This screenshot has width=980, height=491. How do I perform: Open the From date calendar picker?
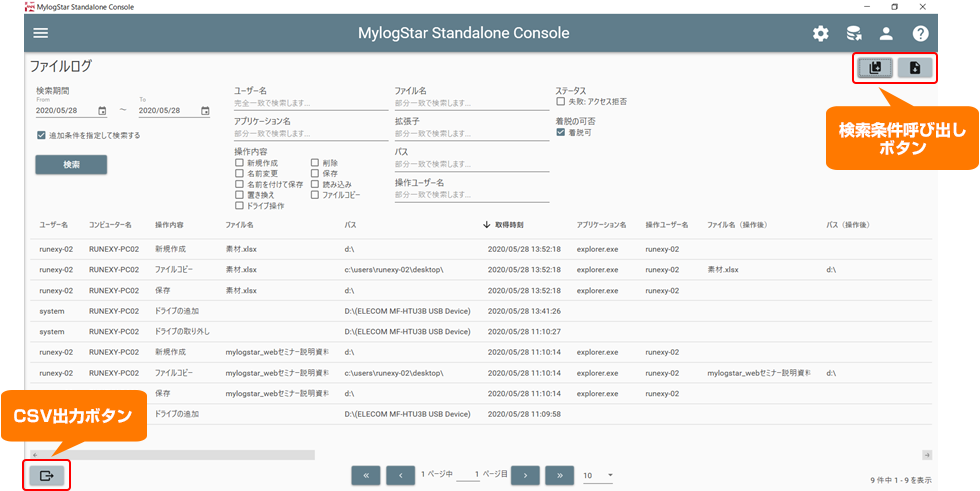point(102,111)
